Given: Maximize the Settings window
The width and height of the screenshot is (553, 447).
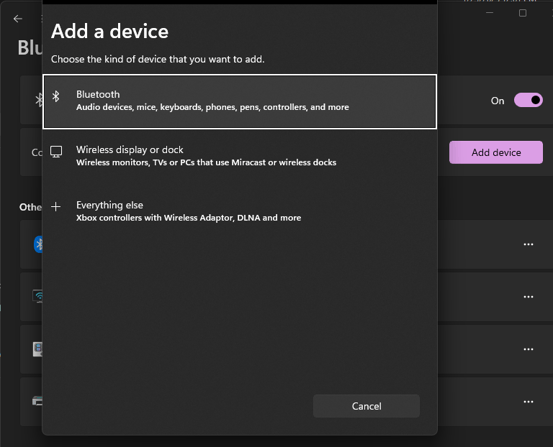Looking at the screenshot, I should (523, 13).
